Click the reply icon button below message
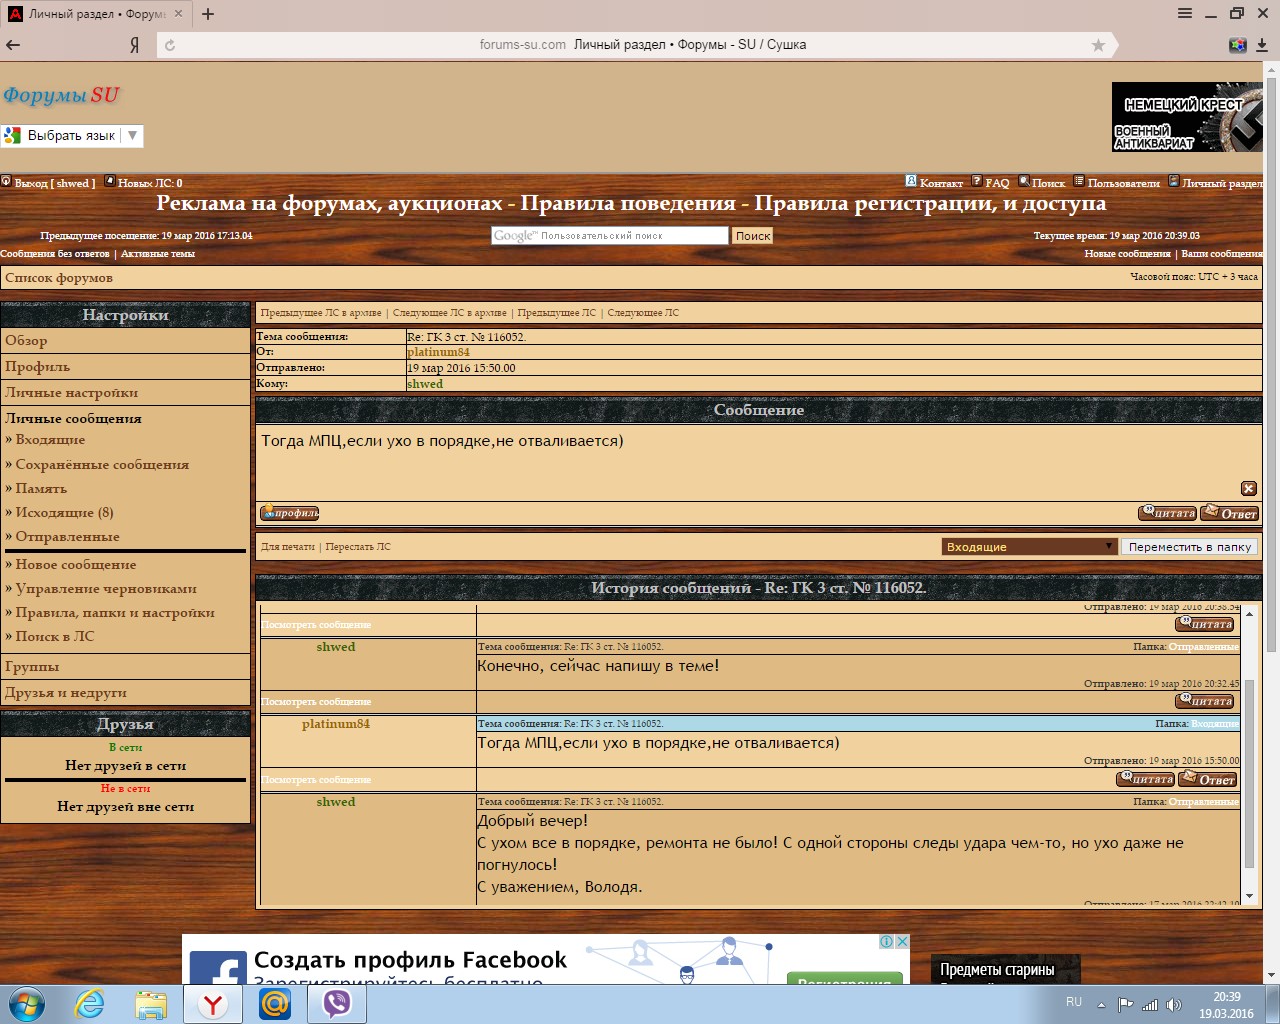Image resolution: width=1280 pixels, height=1024 pixels. click(1229, 513)
